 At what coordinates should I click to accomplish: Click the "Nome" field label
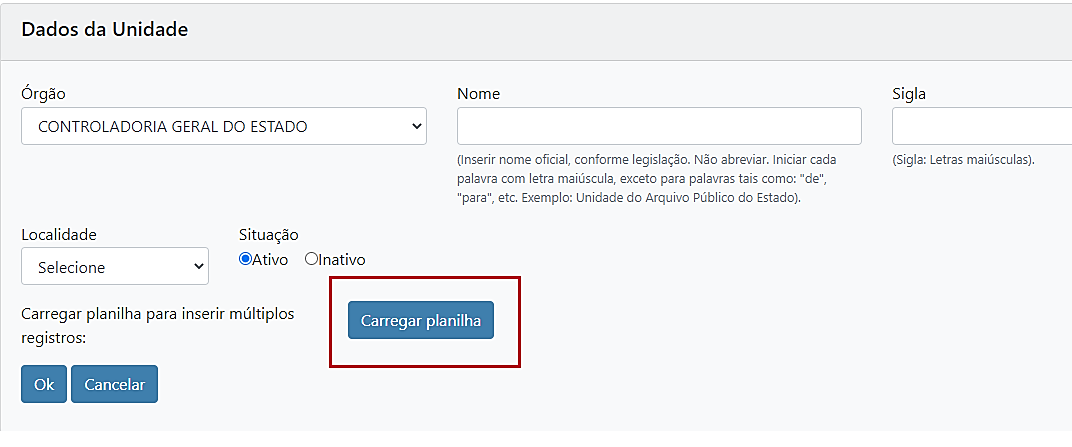click(478, 94)
